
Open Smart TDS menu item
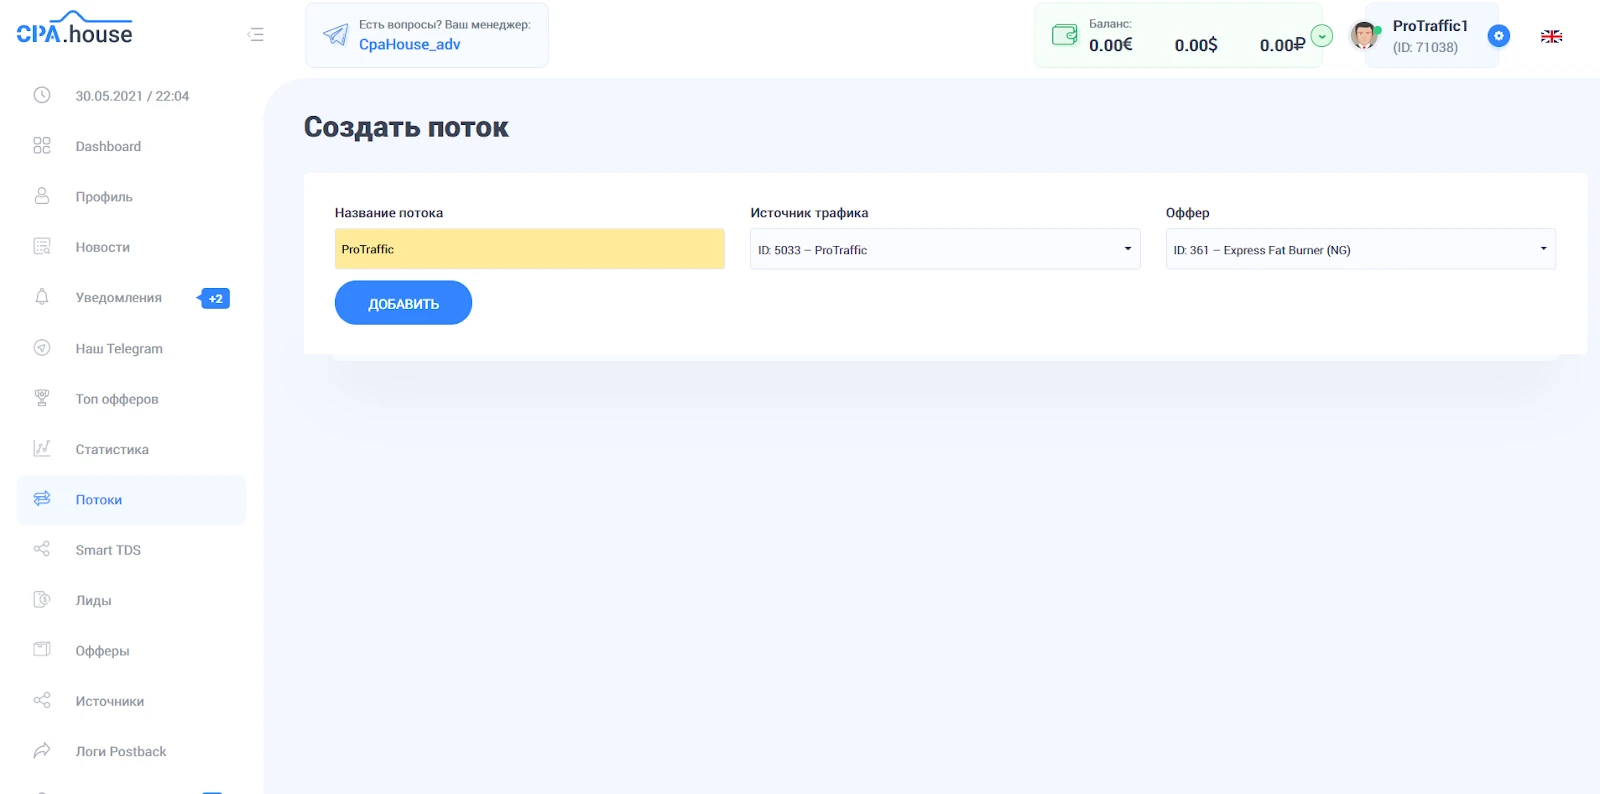click(x=108, y=550)
